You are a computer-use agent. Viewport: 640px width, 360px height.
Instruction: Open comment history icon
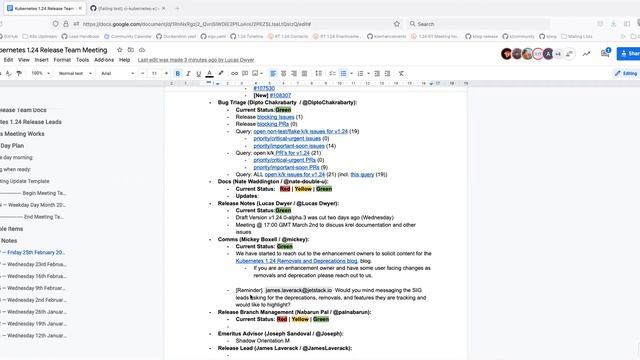click(x=605, y=53)
